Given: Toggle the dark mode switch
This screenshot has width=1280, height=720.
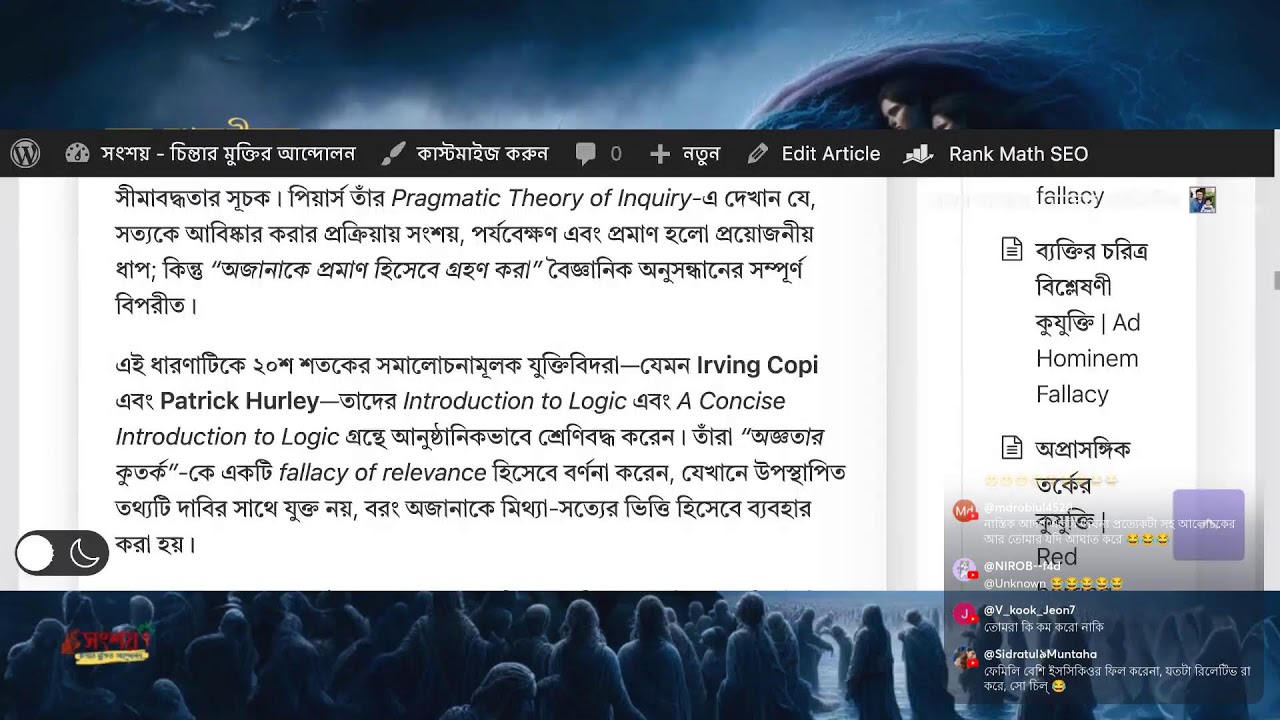Looking at the screenshot, I should 62,553.
